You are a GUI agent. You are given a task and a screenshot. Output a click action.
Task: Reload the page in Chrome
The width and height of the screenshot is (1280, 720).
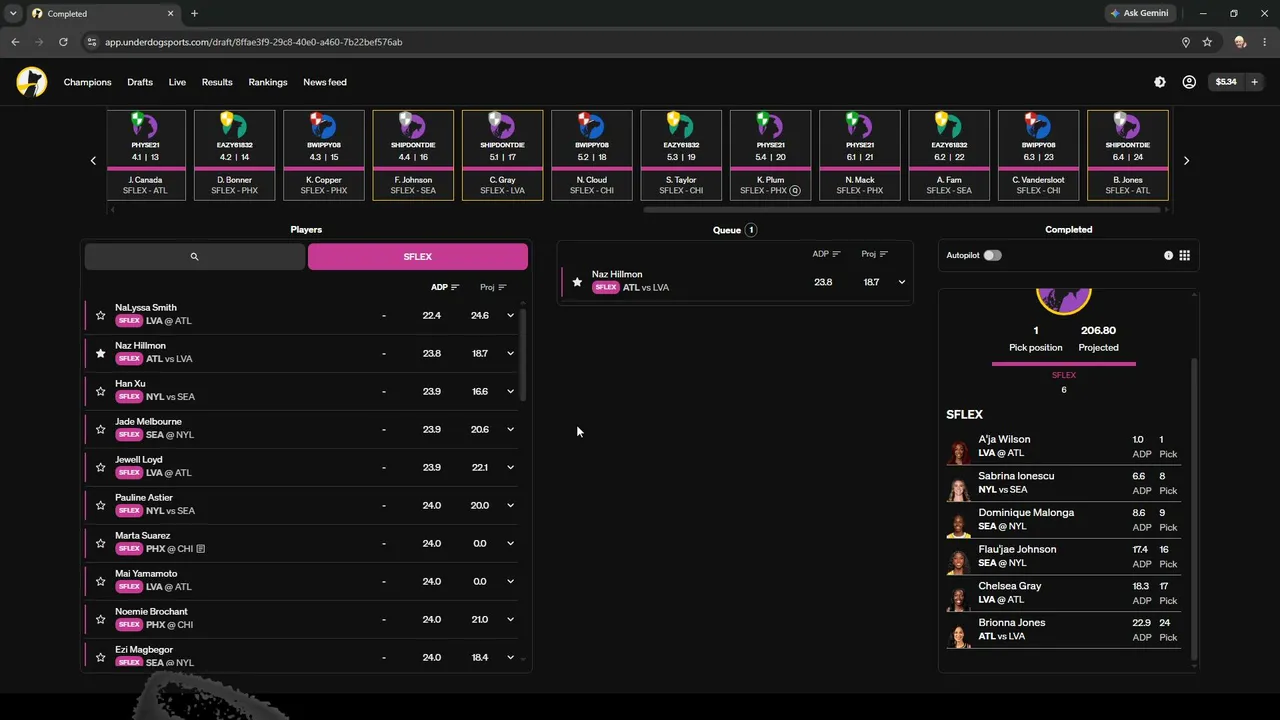point(63,42)
